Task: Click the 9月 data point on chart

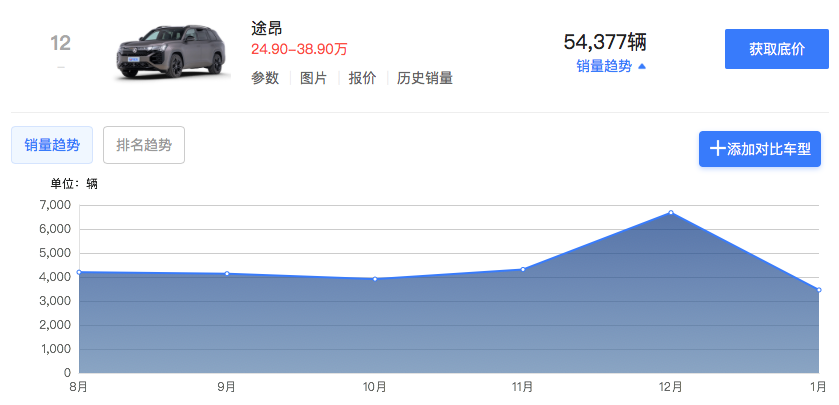Action: pyautogui.click(x=227, y=274)
